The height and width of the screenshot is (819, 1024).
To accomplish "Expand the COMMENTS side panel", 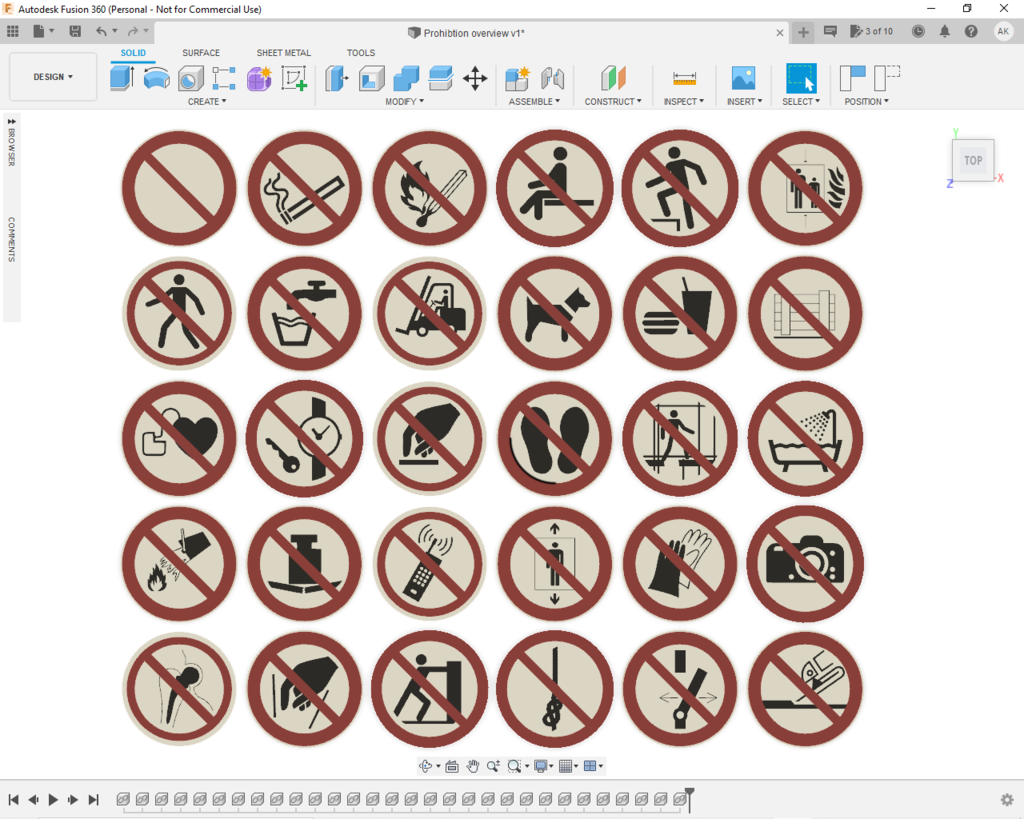I will click(x=11, y=239).
